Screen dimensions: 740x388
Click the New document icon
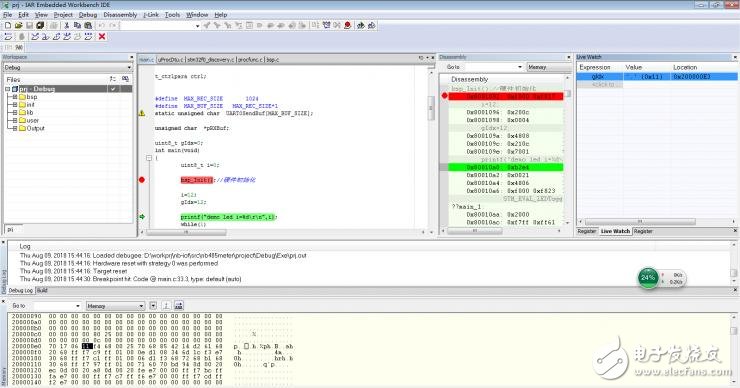pyautogui.click(x=8, y=25)
